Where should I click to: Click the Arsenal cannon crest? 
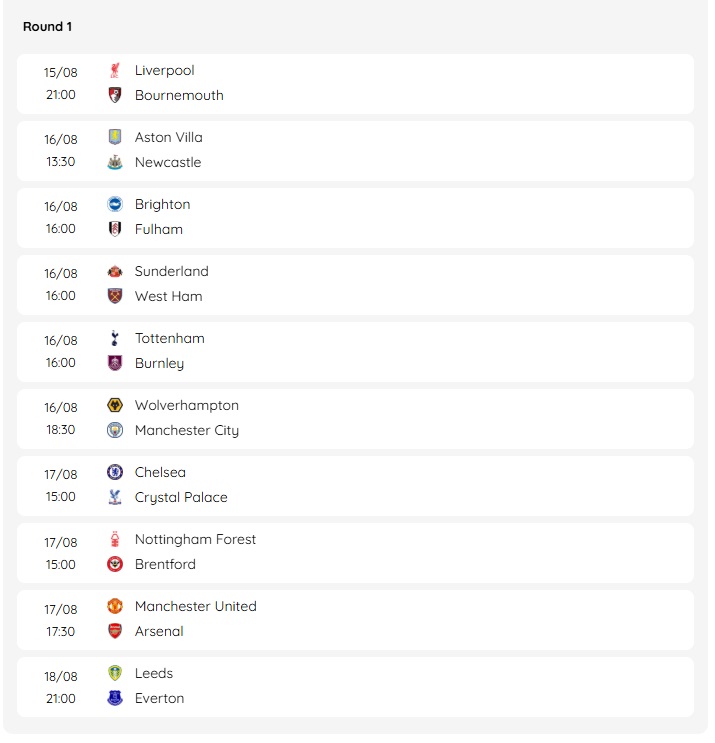click(x=115, y=631)
